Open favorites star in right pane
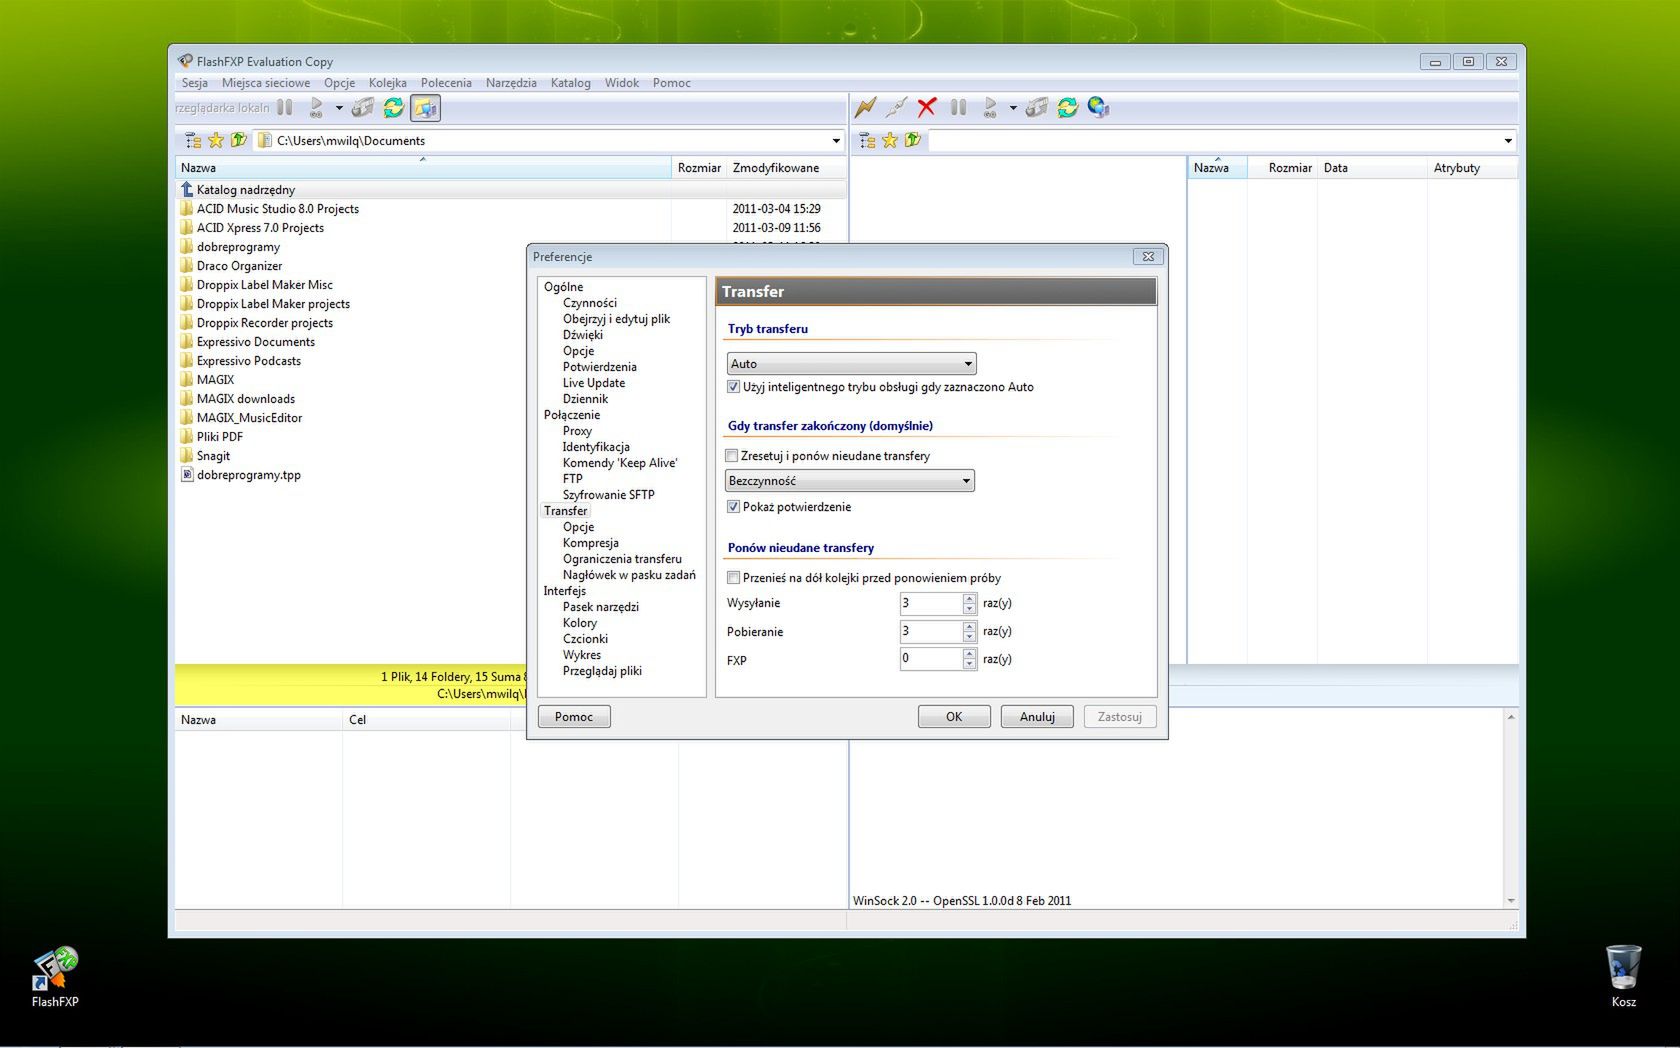 [x=889, y=141]
